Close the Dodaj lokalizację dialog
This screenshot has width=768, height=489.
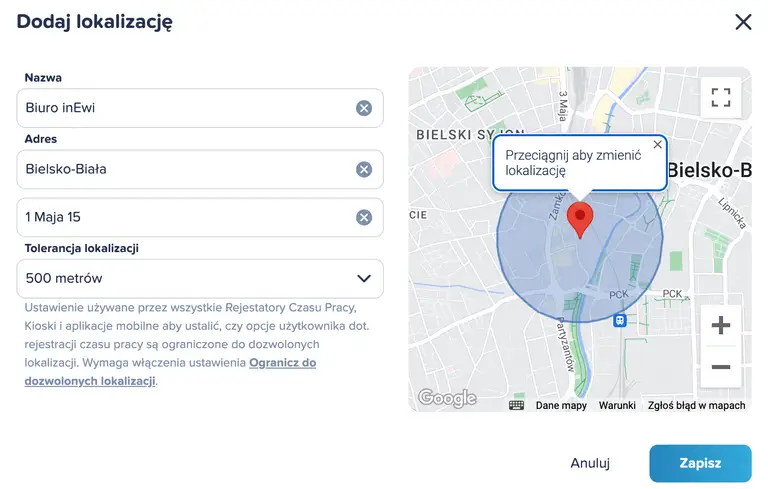point(743,22)
